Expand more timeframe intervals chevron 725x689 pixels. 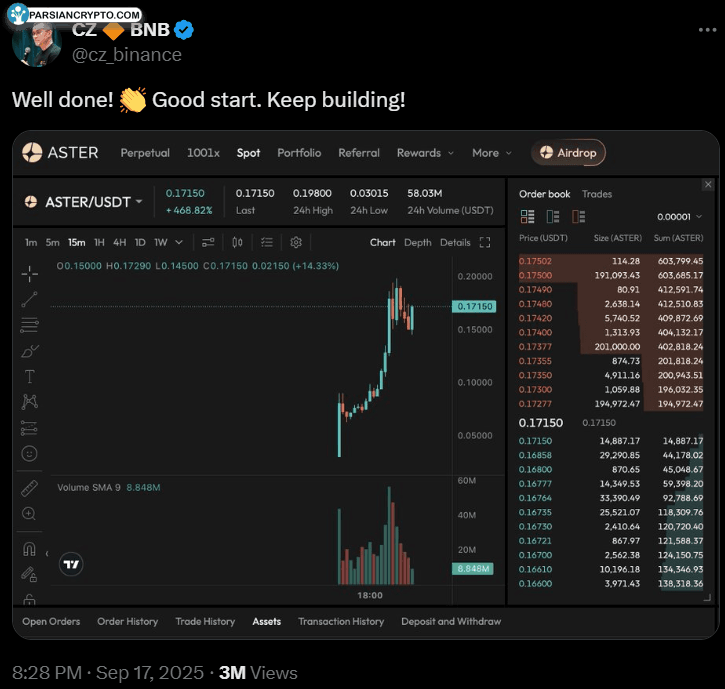[179, 242]
